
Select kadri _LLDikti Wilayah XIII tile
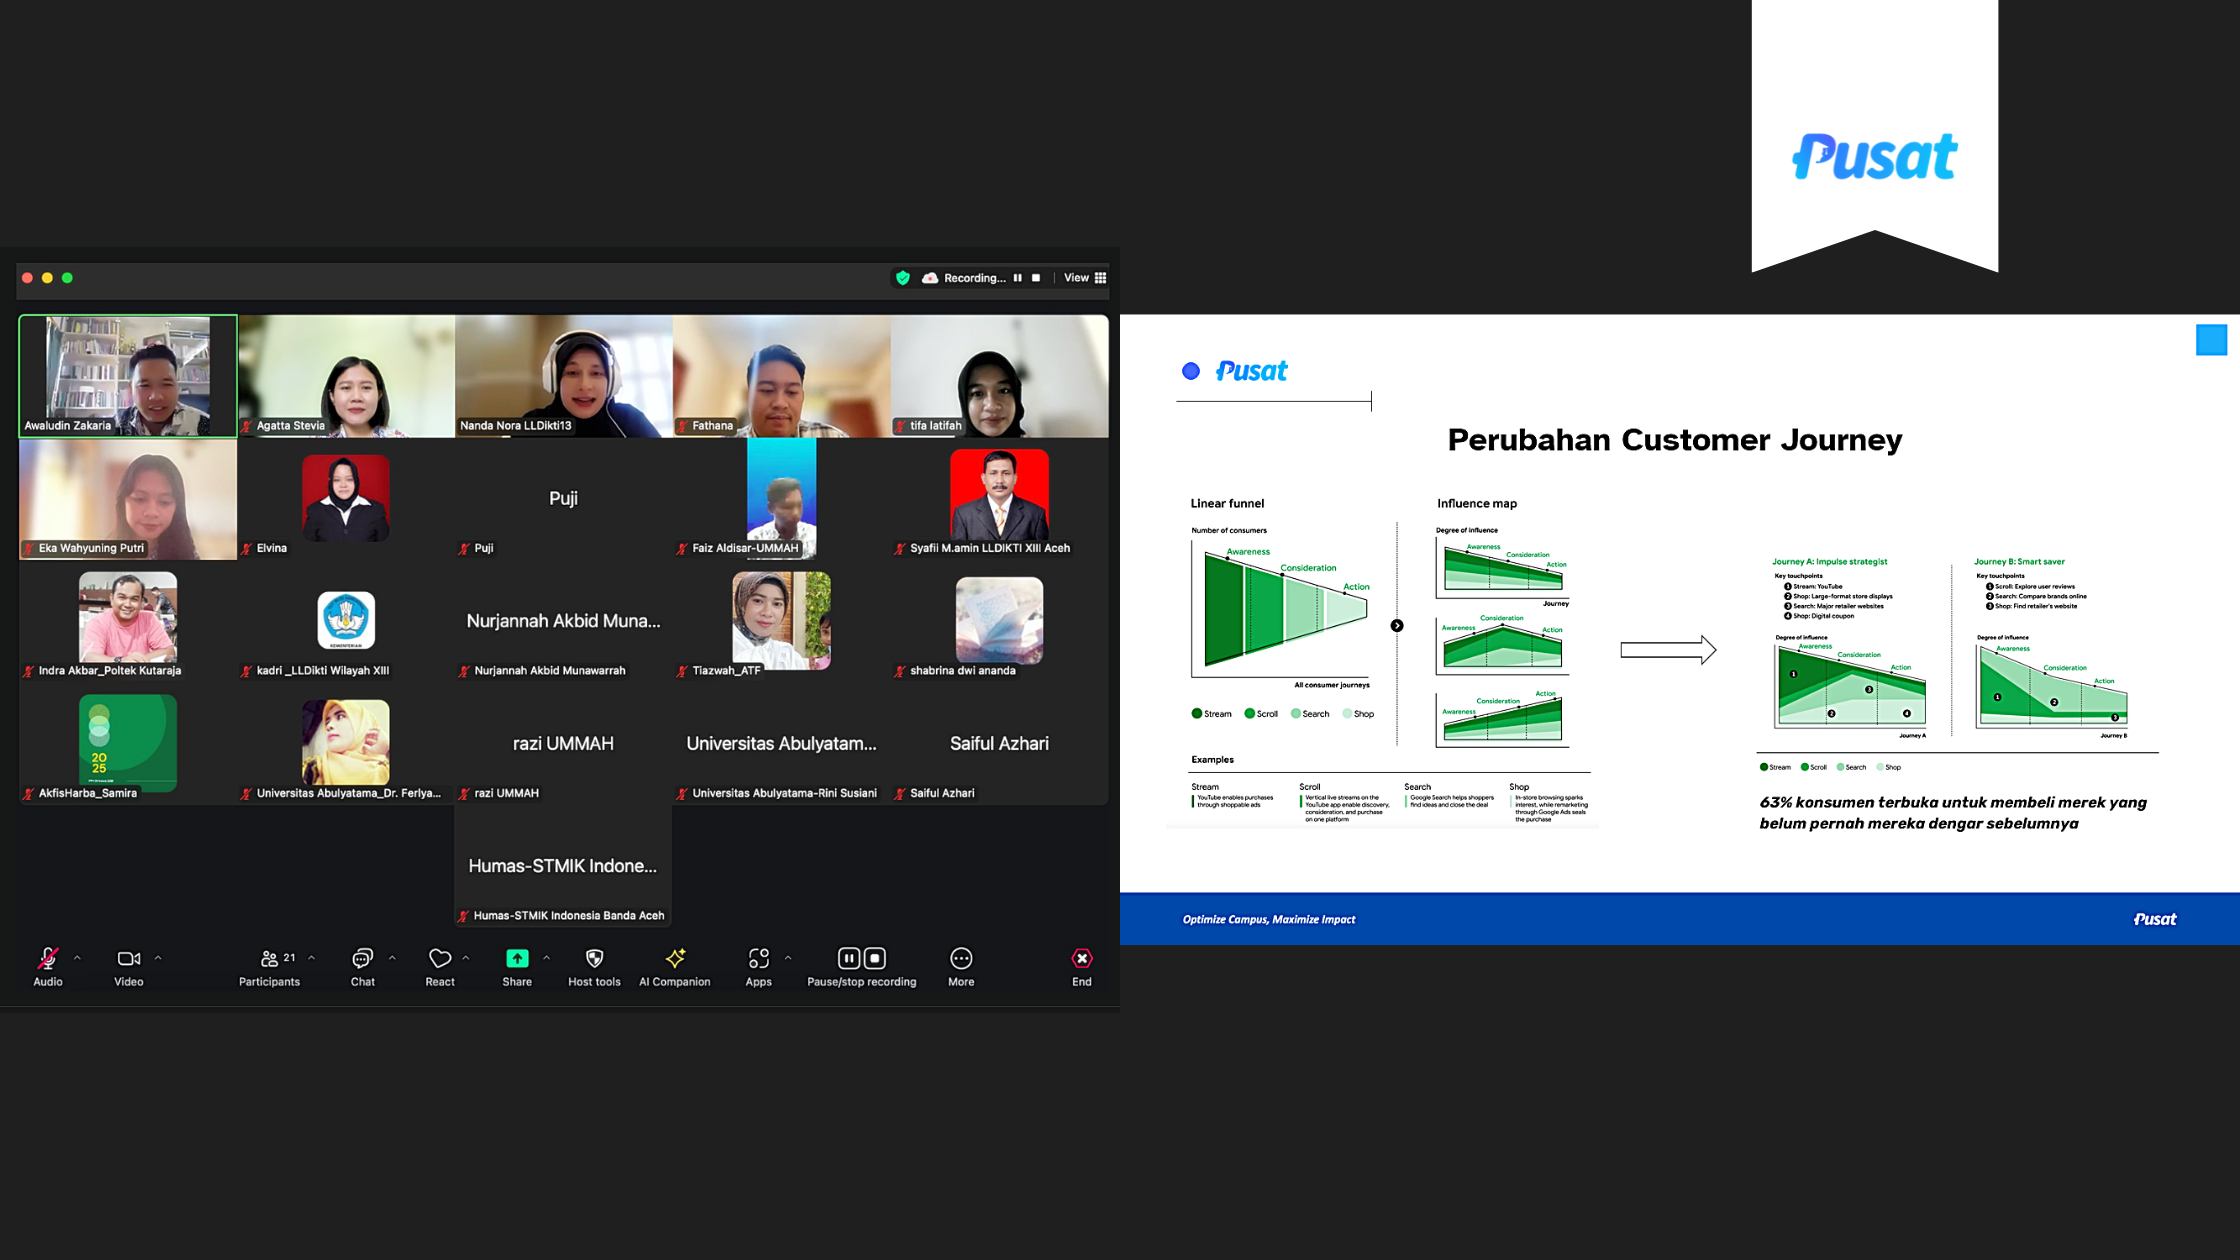346,621
